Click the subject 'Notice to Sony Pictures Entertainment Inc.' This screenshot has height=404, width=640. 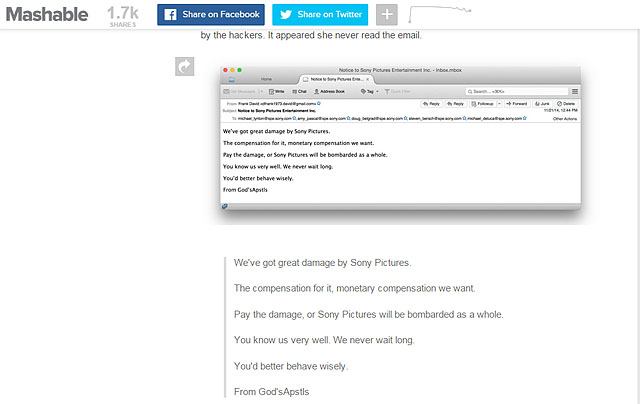[277, 111]
